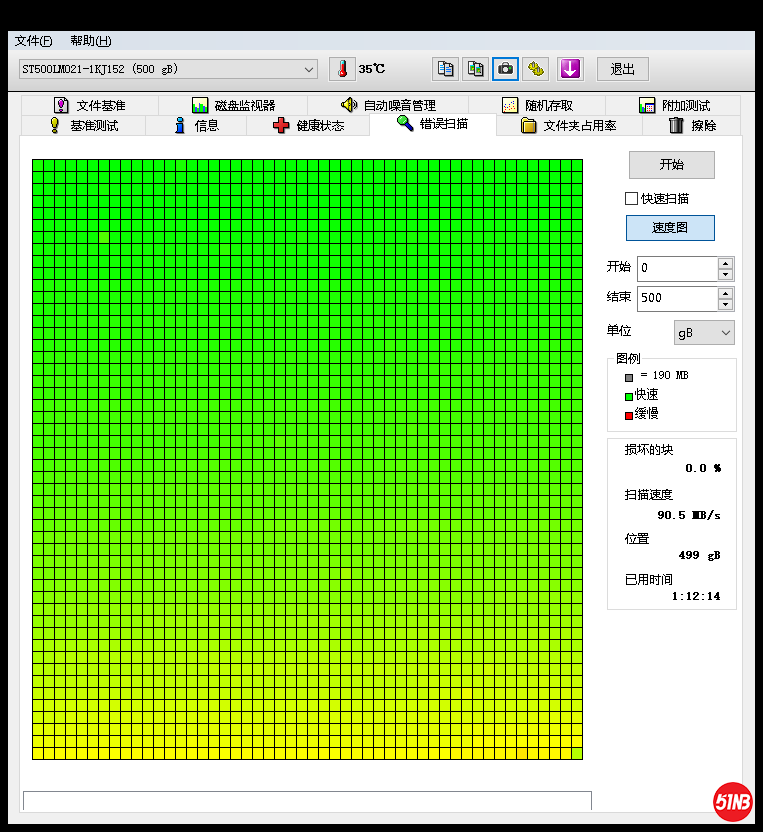763x832 pixels.
Task: Decrease the 结束 end value with down arrow
Action: 726,304
